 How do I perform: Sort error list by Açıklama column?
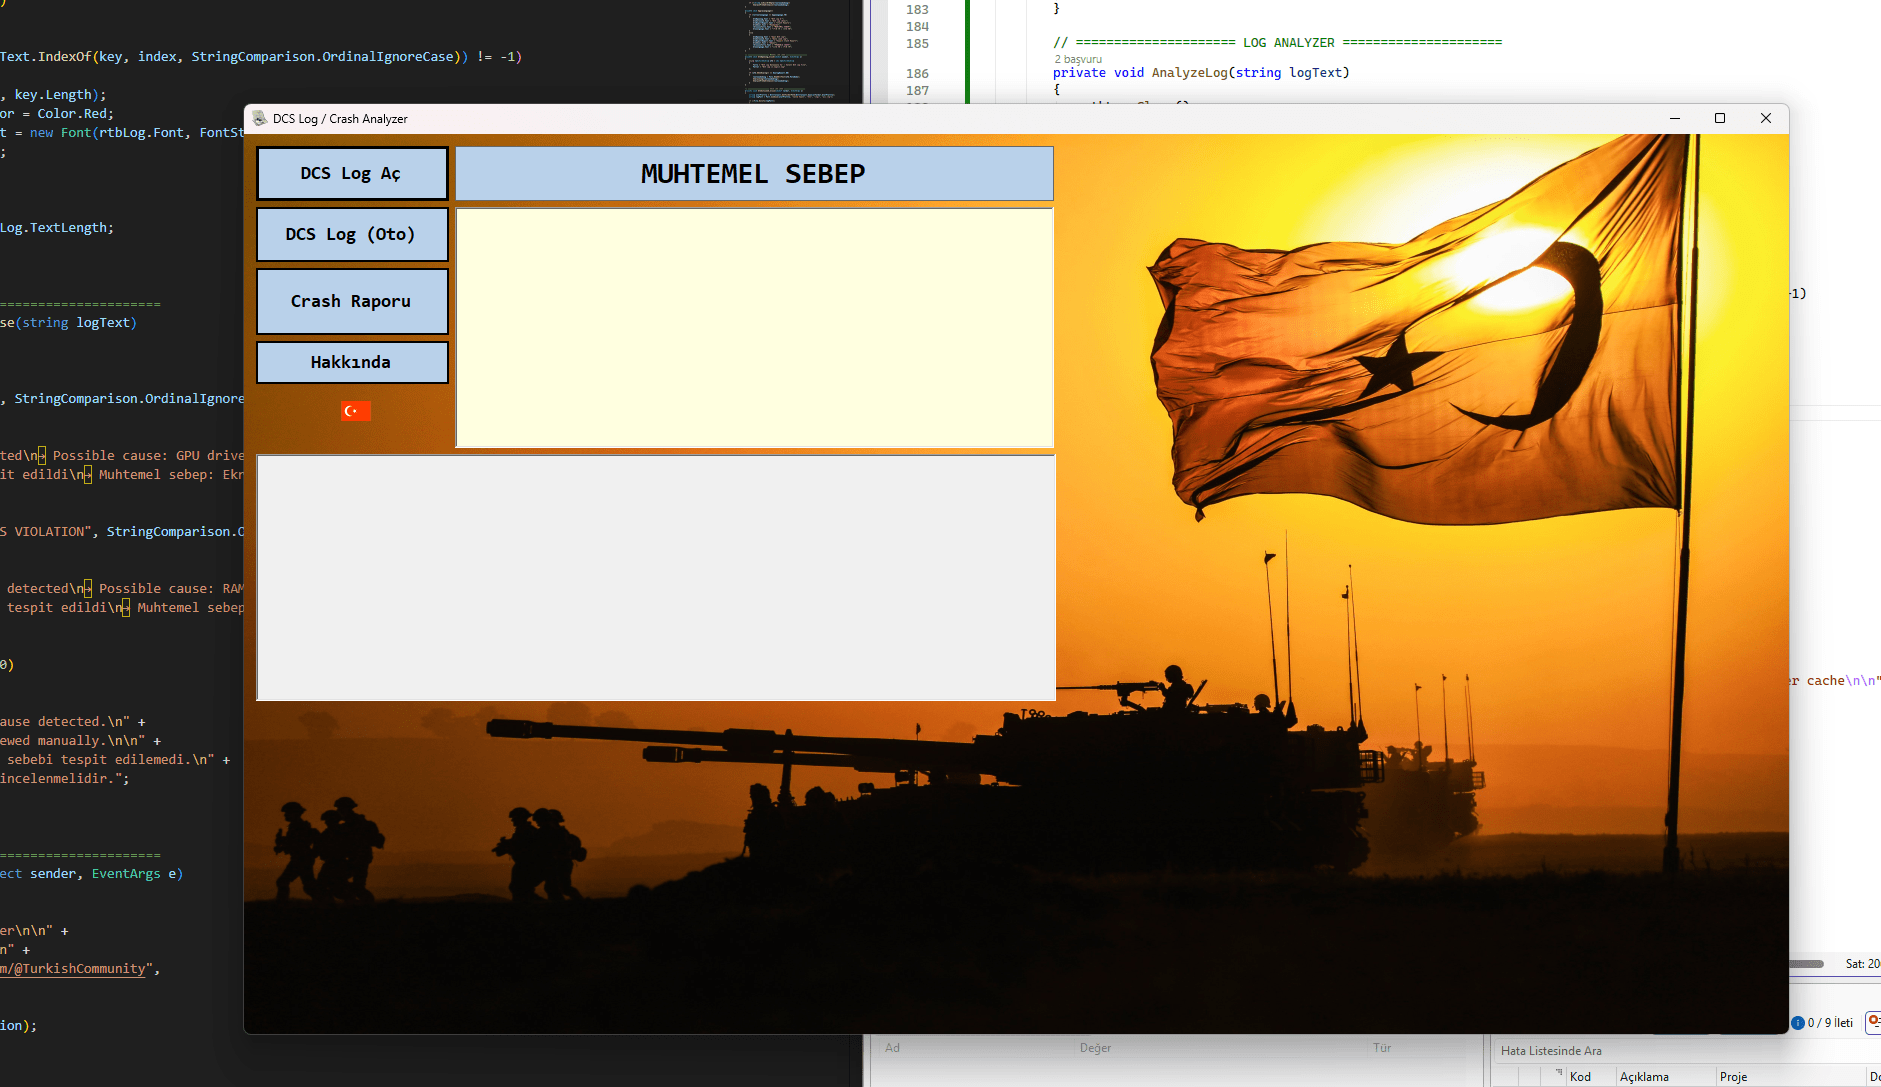click(x=1644, y=1077)
